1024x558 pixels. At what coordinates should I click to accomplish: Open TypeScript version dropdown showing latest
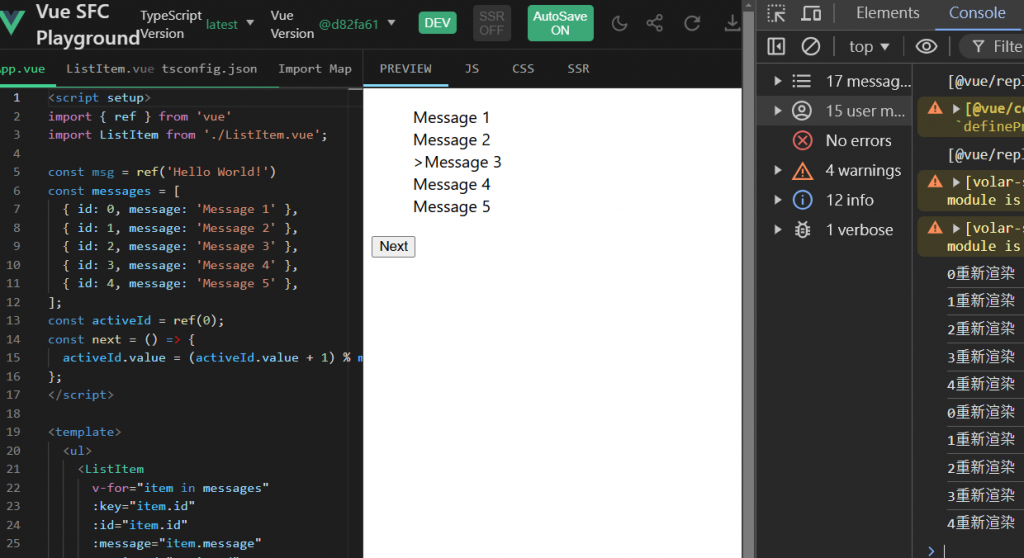(230, 24)
